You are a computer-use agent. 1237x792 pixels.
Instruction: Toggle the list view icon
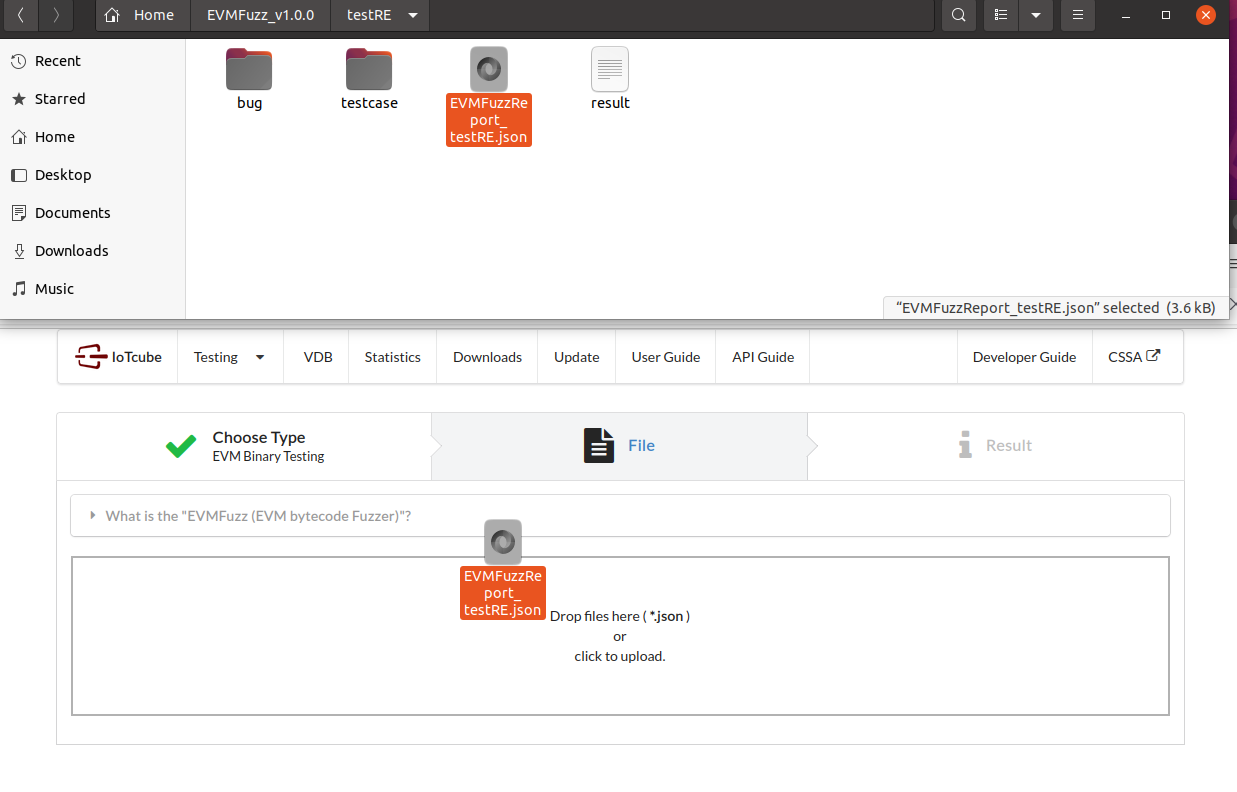(x=1001, y=15)
